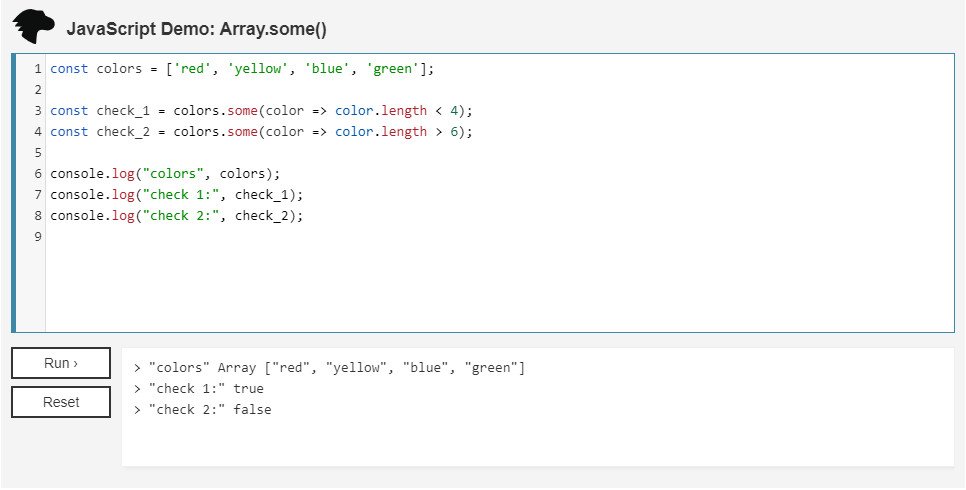Click the empty line 9 in the editor

tap(300, 237)
